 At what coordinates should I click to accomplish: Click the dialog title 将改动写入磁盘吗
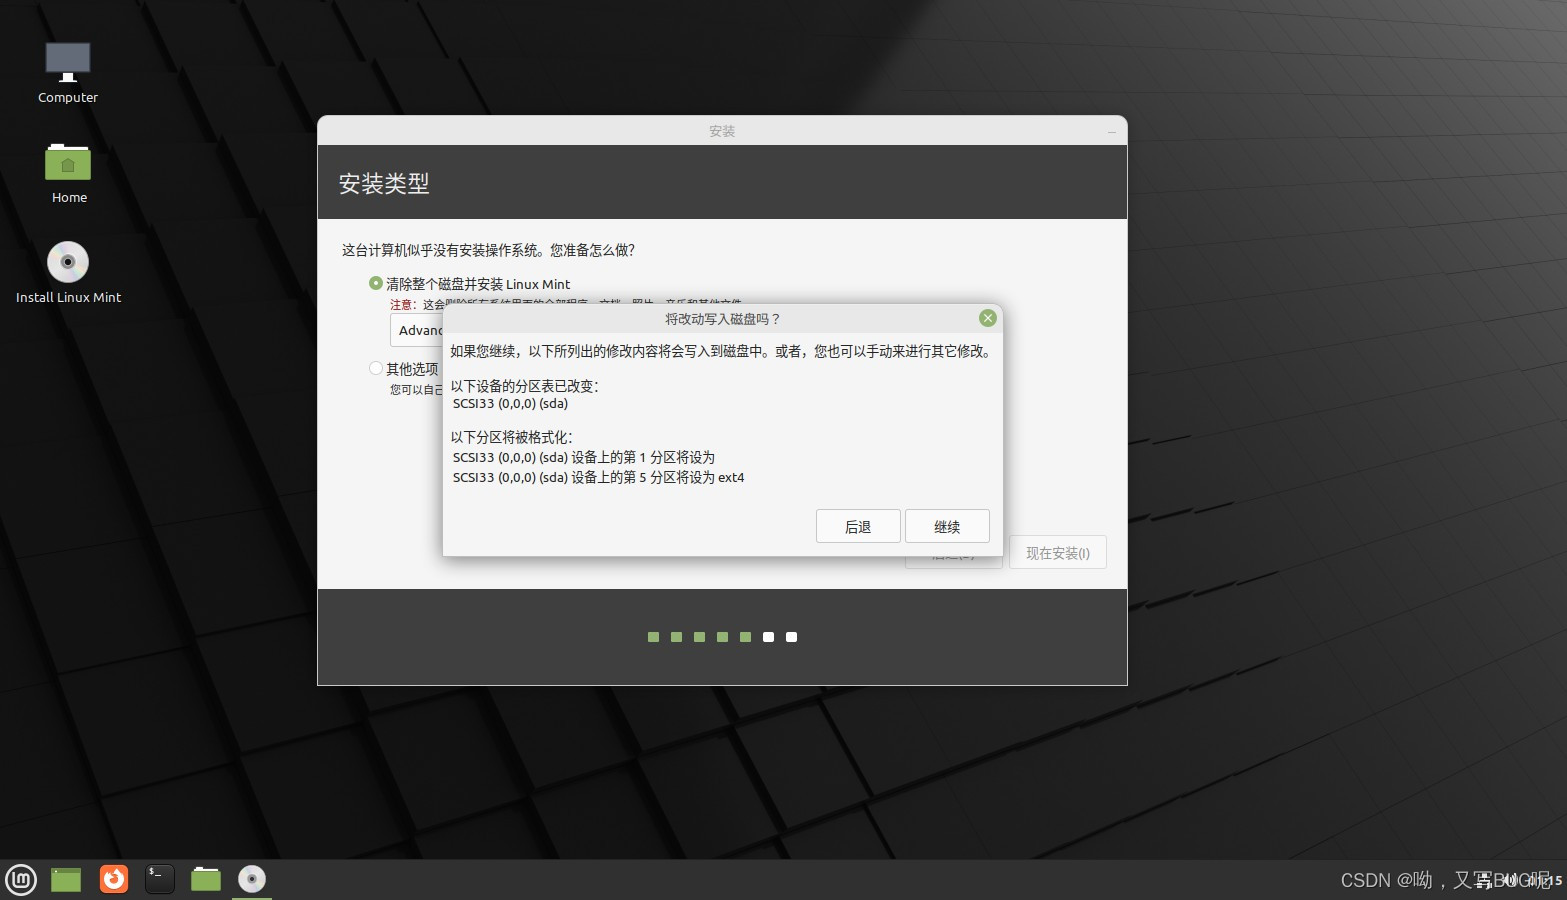click(722, 319)
